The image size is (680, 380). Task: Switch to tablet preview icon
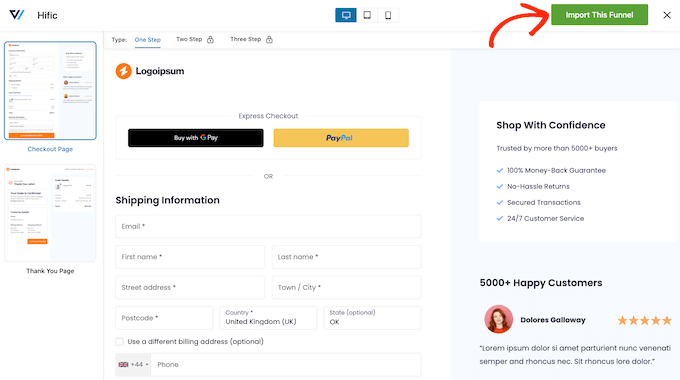(367, 15)
